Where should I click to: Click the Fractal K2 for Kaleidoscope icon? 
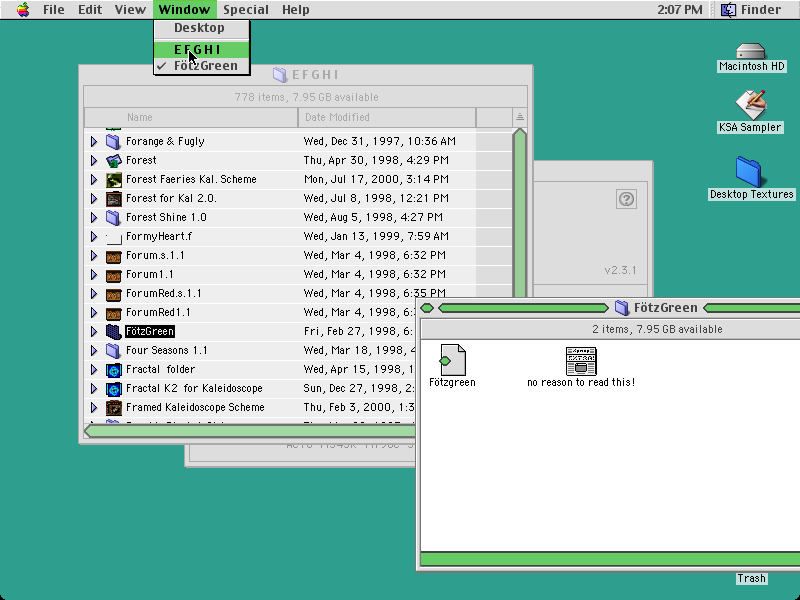point(113,389)
